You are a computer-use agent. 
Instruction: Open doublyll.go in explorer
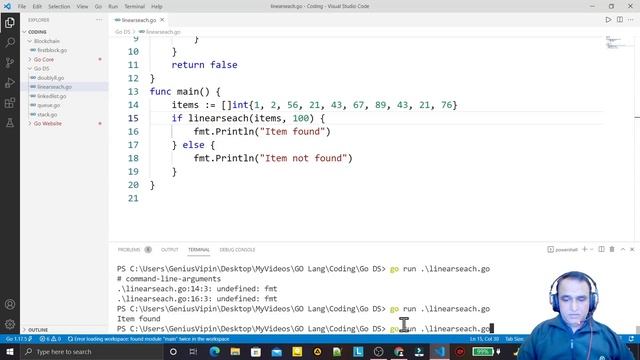tap(64, 78)
